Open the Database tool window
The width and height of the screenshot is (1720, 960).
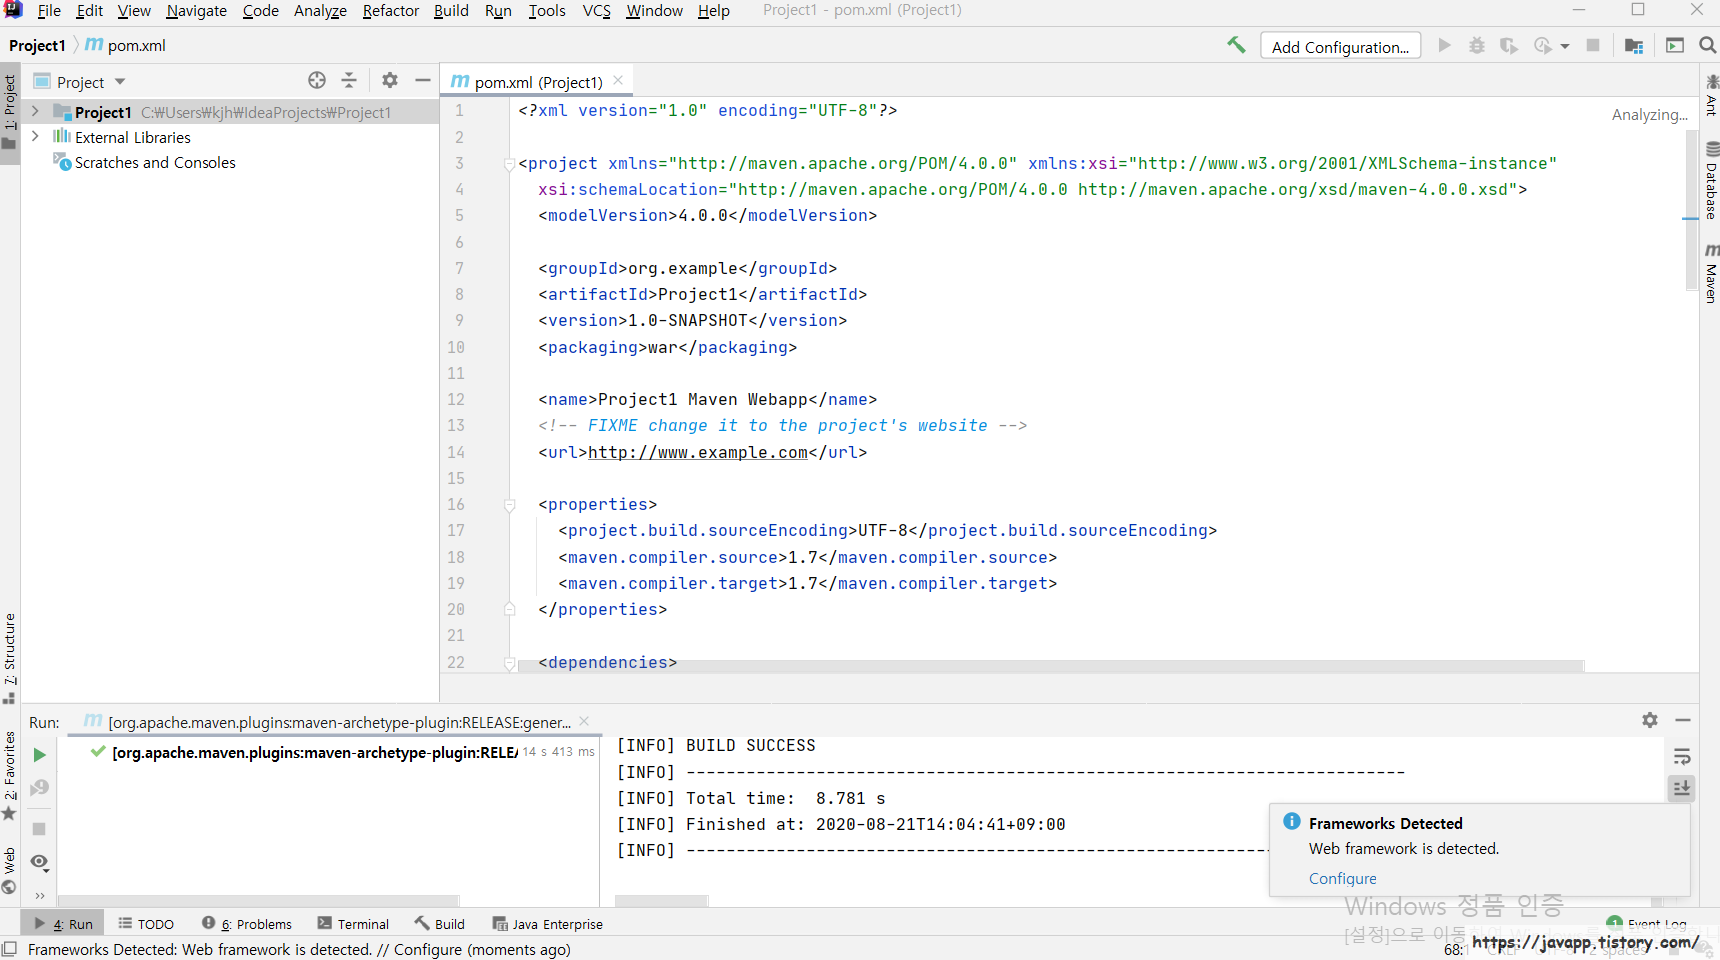point(1711,181)
